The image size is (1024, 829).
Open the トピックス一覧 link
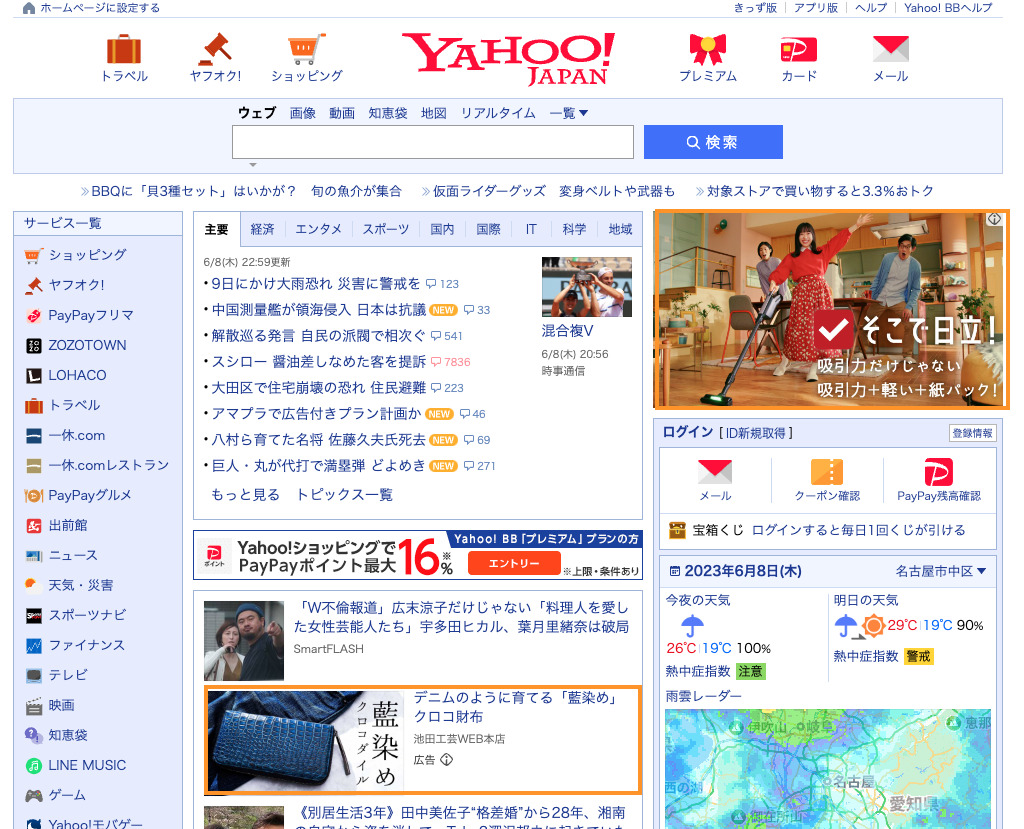[x=344, y=495]
